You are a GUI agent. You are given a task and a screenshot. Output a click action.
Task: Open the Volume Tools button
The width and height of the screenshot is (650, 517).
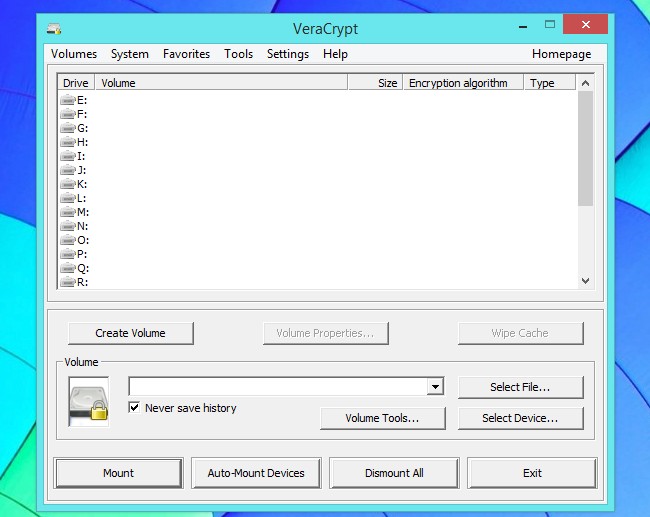click(x=383, y=418)
